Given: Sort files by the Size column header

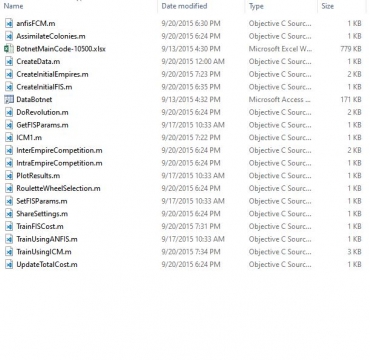Looking at the screenshot, I should 327,6.
